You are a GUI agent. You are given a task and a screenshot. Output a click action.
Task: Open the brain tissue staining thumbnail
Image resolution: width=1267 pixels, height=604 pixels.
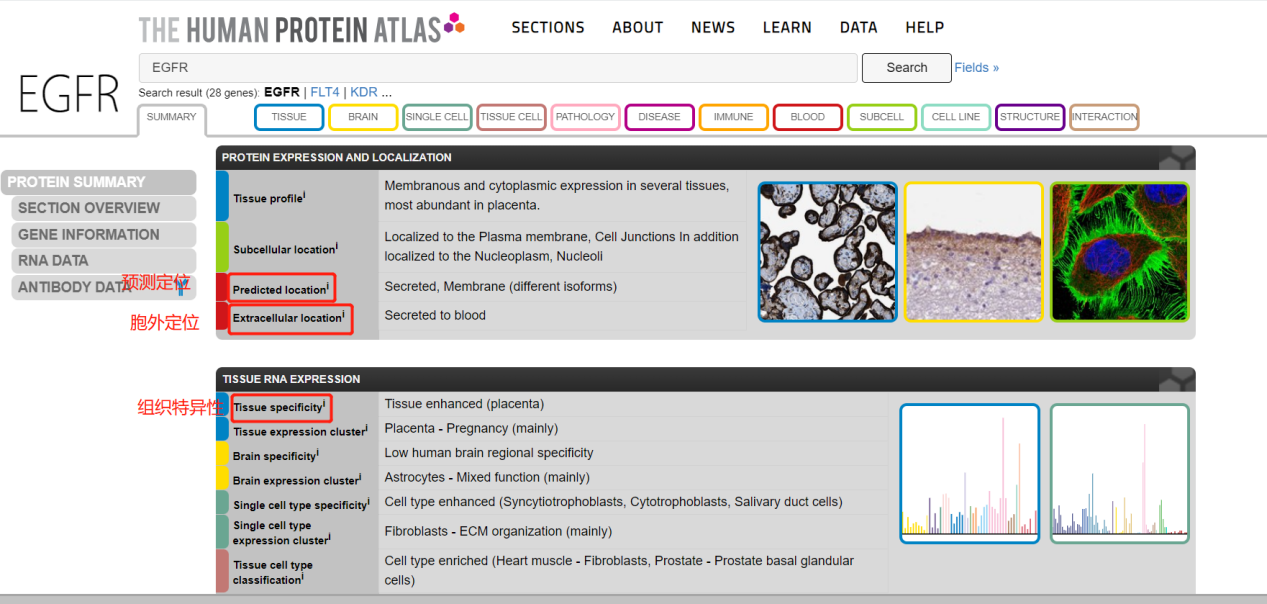point(973,252)
